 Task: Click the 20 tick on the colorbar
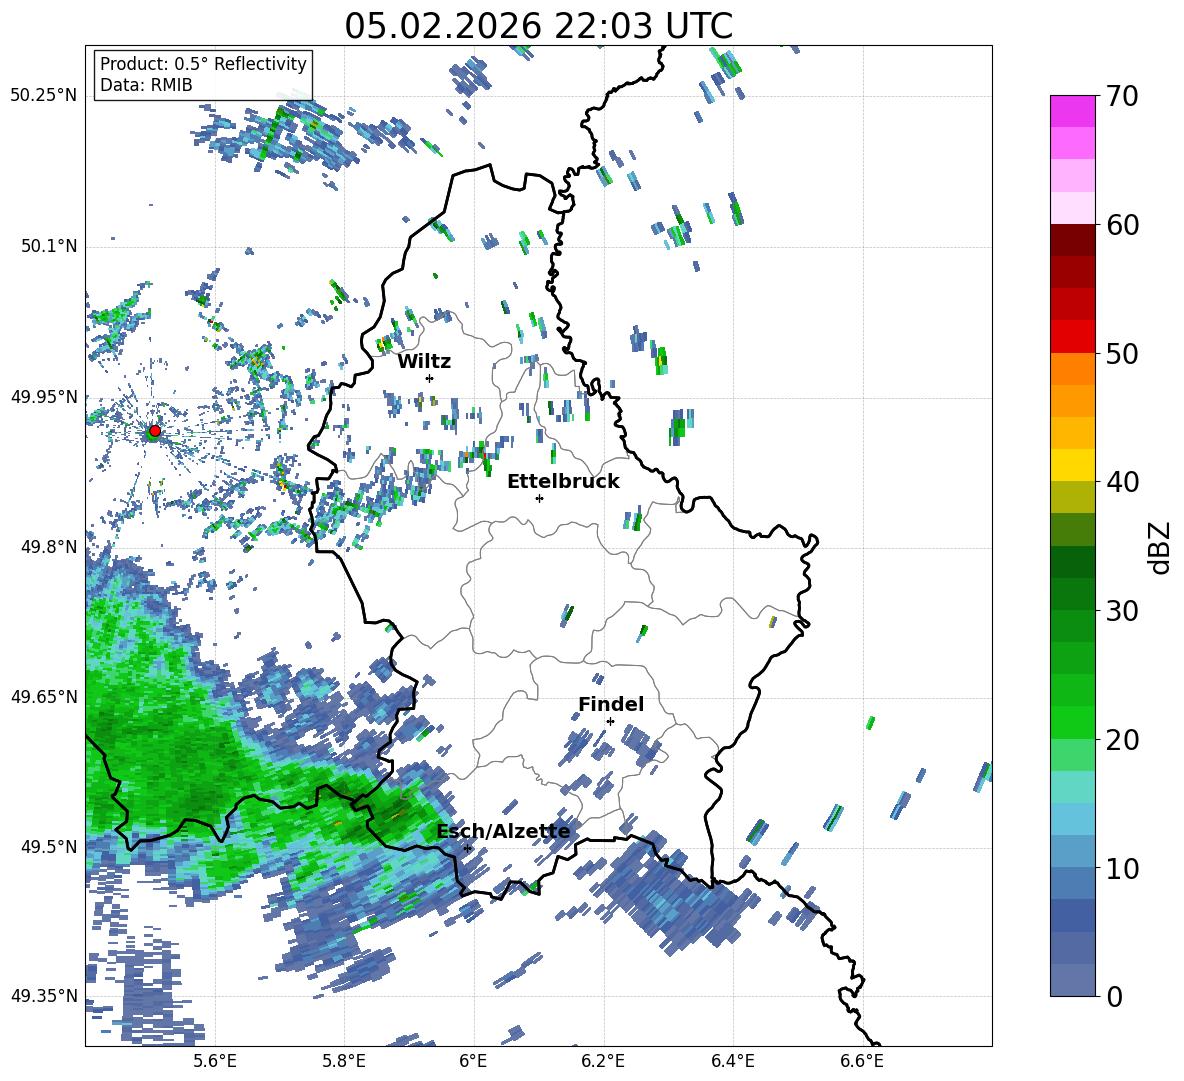1122,739
